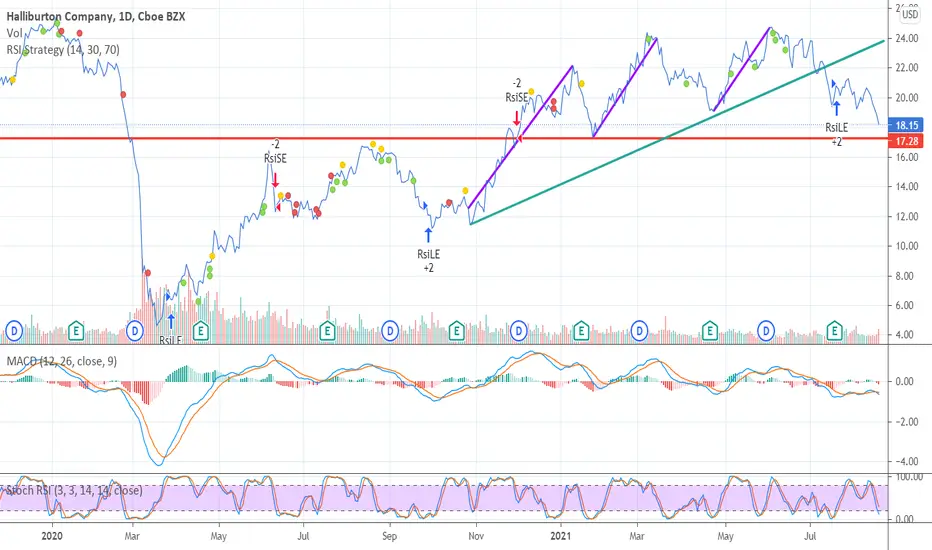Click the dividend D marker at March 2020
The width and height of the screenshot is (932, 550).
tap(135, 331)
